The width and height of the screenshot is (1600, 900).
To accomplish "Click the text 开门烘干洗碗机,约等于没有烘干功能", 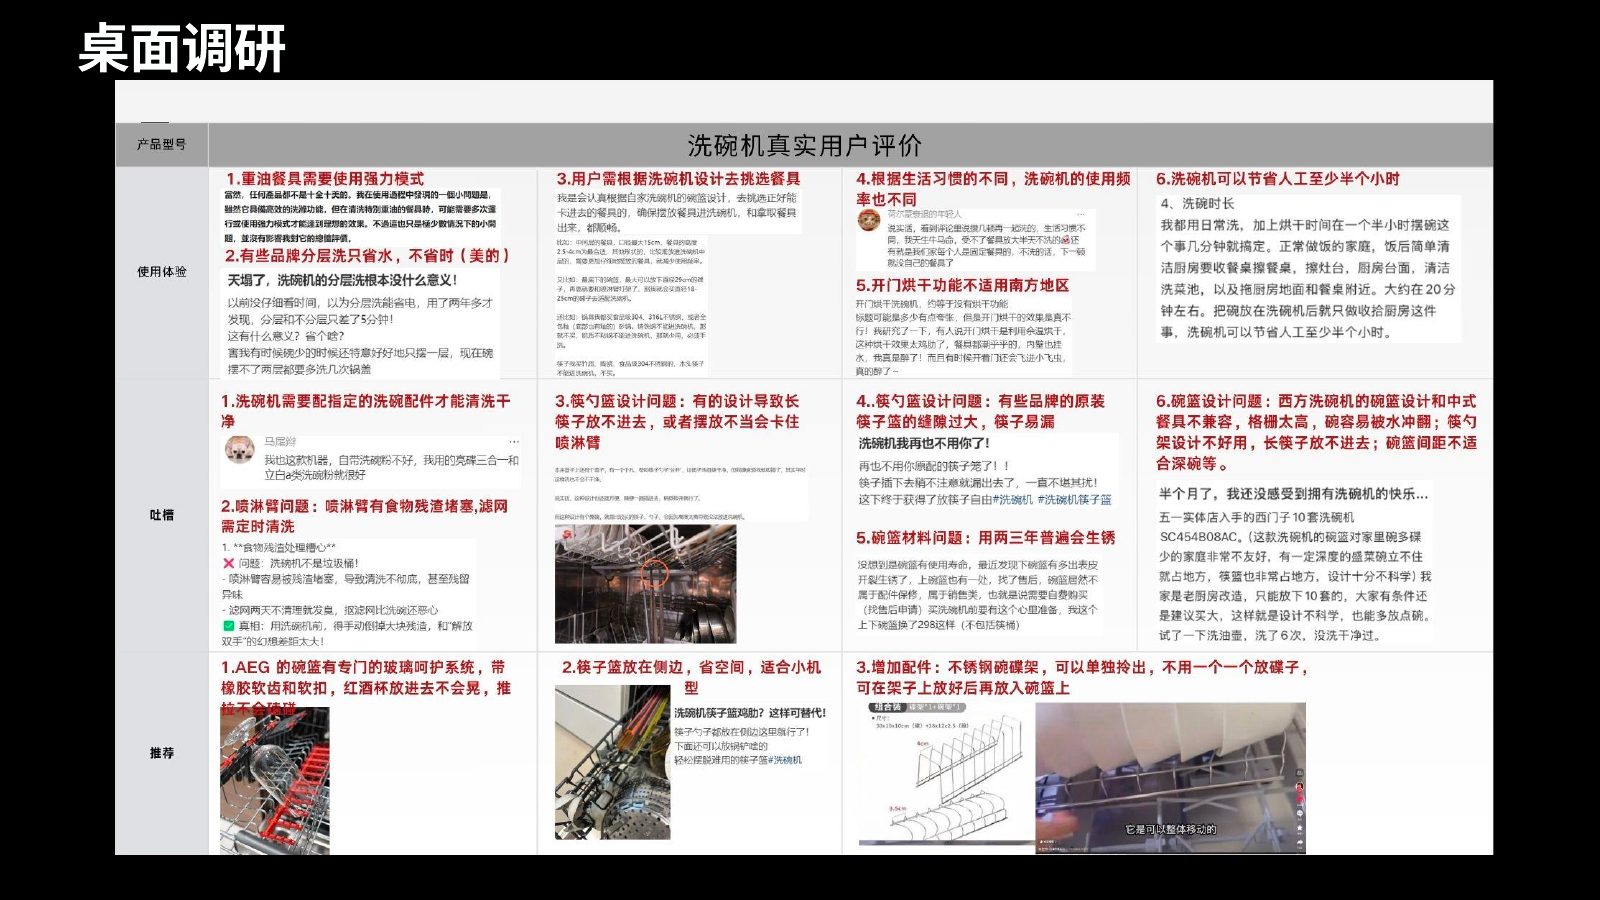I will pos(932,304).
